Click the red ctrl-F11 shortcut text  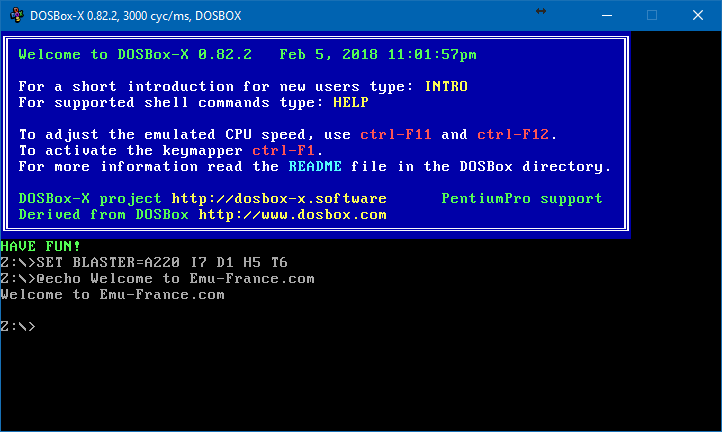click(396, 134)
